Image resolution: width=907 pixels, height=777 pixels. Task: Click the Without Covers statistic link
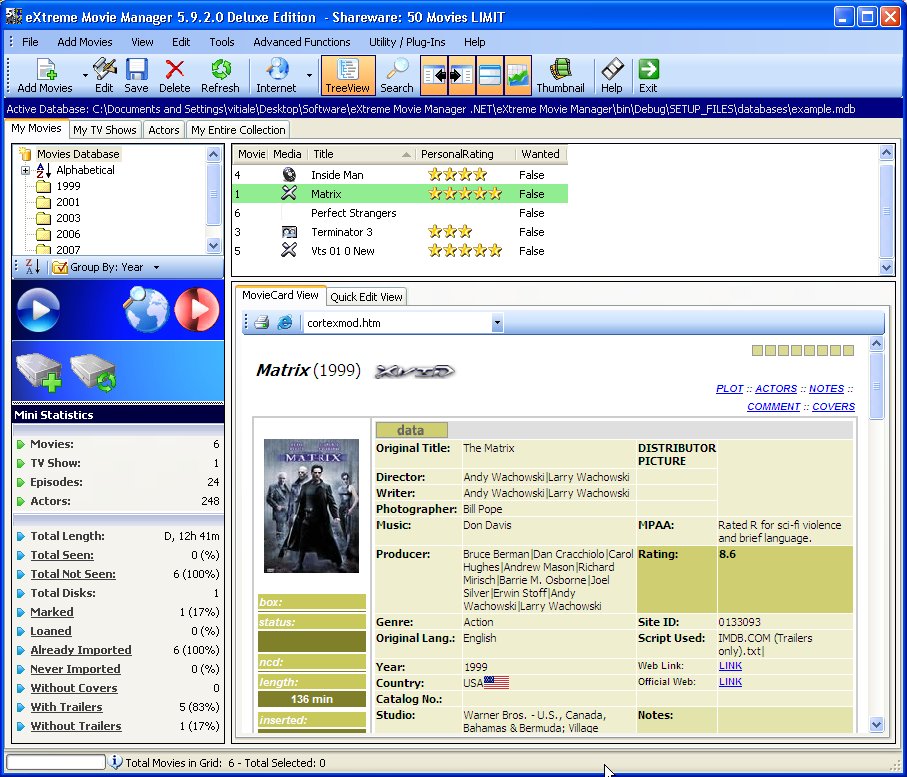click(74, 688)
